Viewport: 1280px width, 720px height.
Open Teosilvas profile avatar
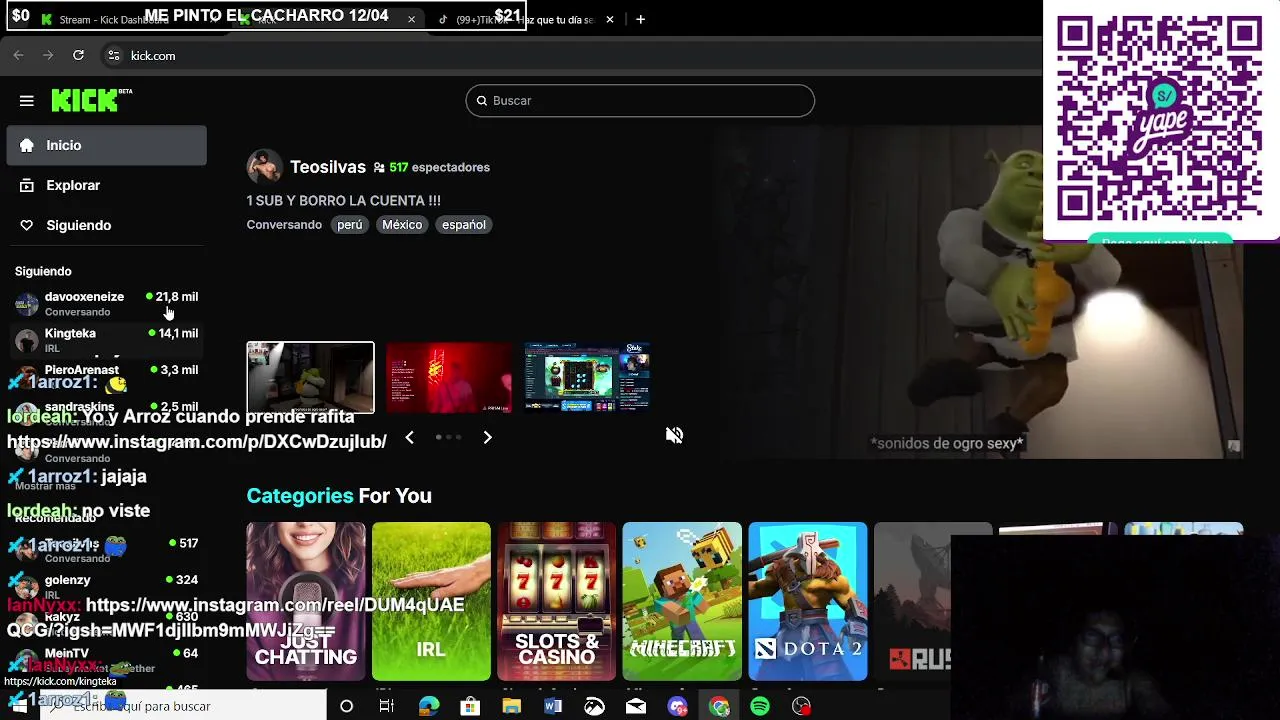click(x=265, y=167)
